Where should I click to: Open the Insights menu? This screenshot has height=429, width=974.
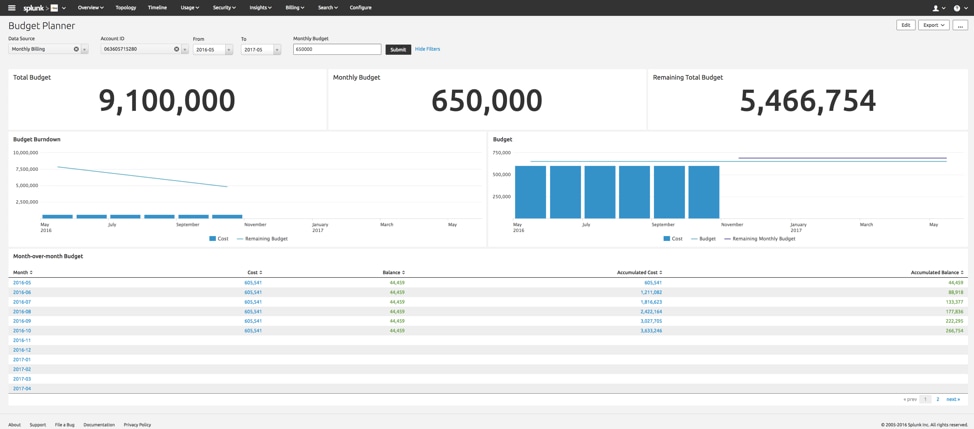tap(260, 7)
